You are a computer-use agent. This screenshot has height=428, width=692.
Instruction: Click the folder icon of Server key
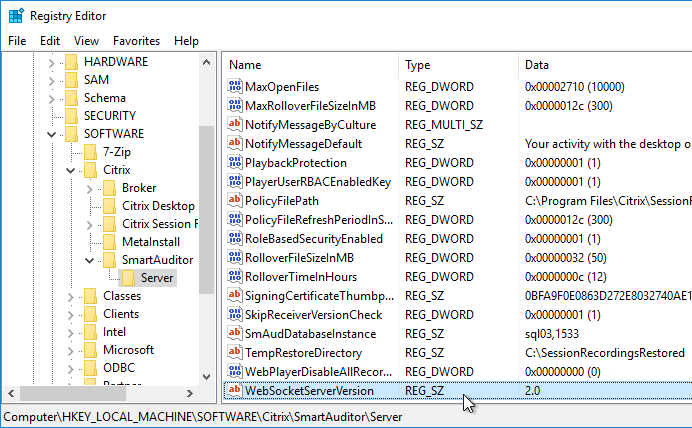128,278
